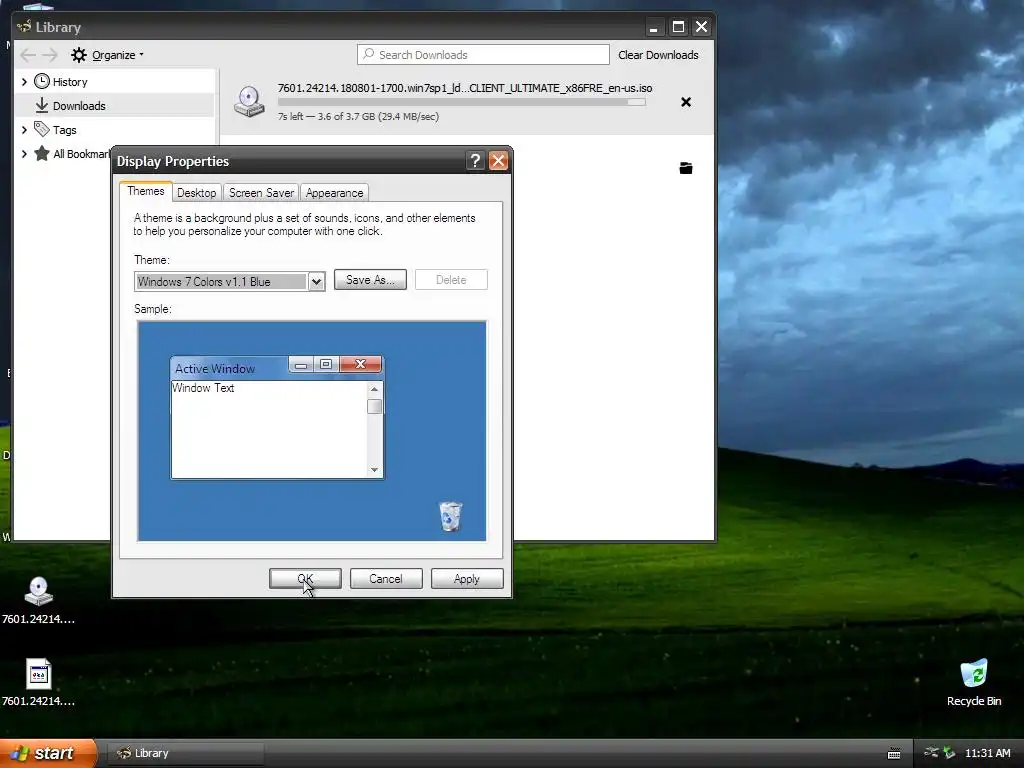The image size is (1024, 768).
Task: Open the Organize gear menu
Action: (107, 55)
